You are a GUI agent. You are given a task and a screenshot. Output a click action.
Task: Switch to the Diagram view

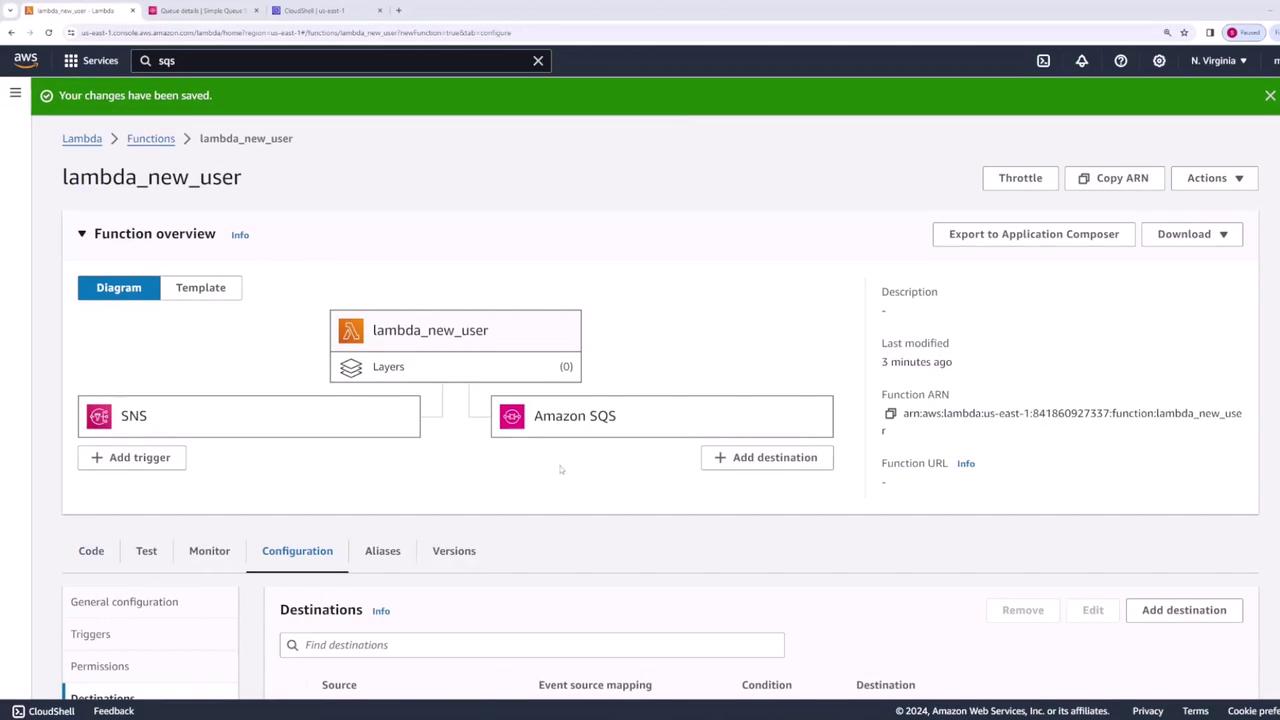(x=119, y=288)
